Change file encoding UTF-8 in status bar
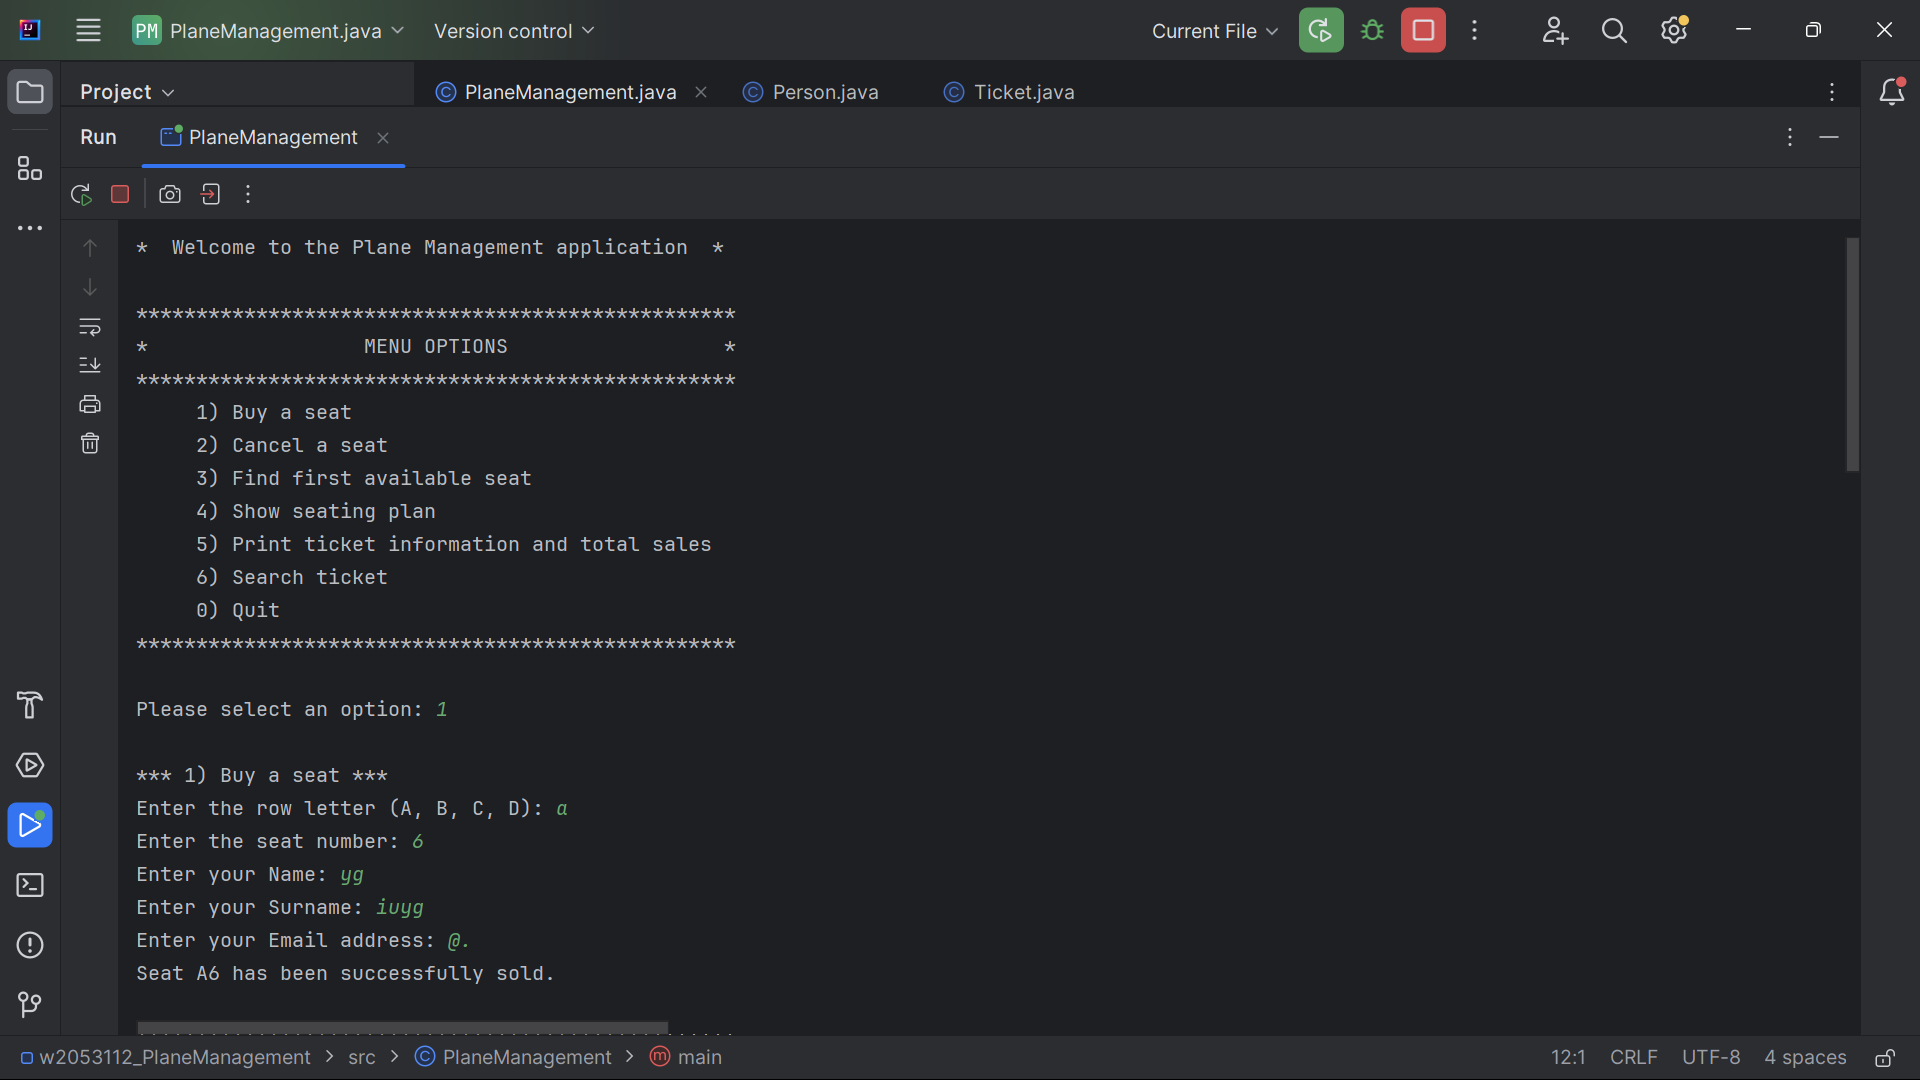The width and height of the screenshot is (1920, 1080). 1711,1058
